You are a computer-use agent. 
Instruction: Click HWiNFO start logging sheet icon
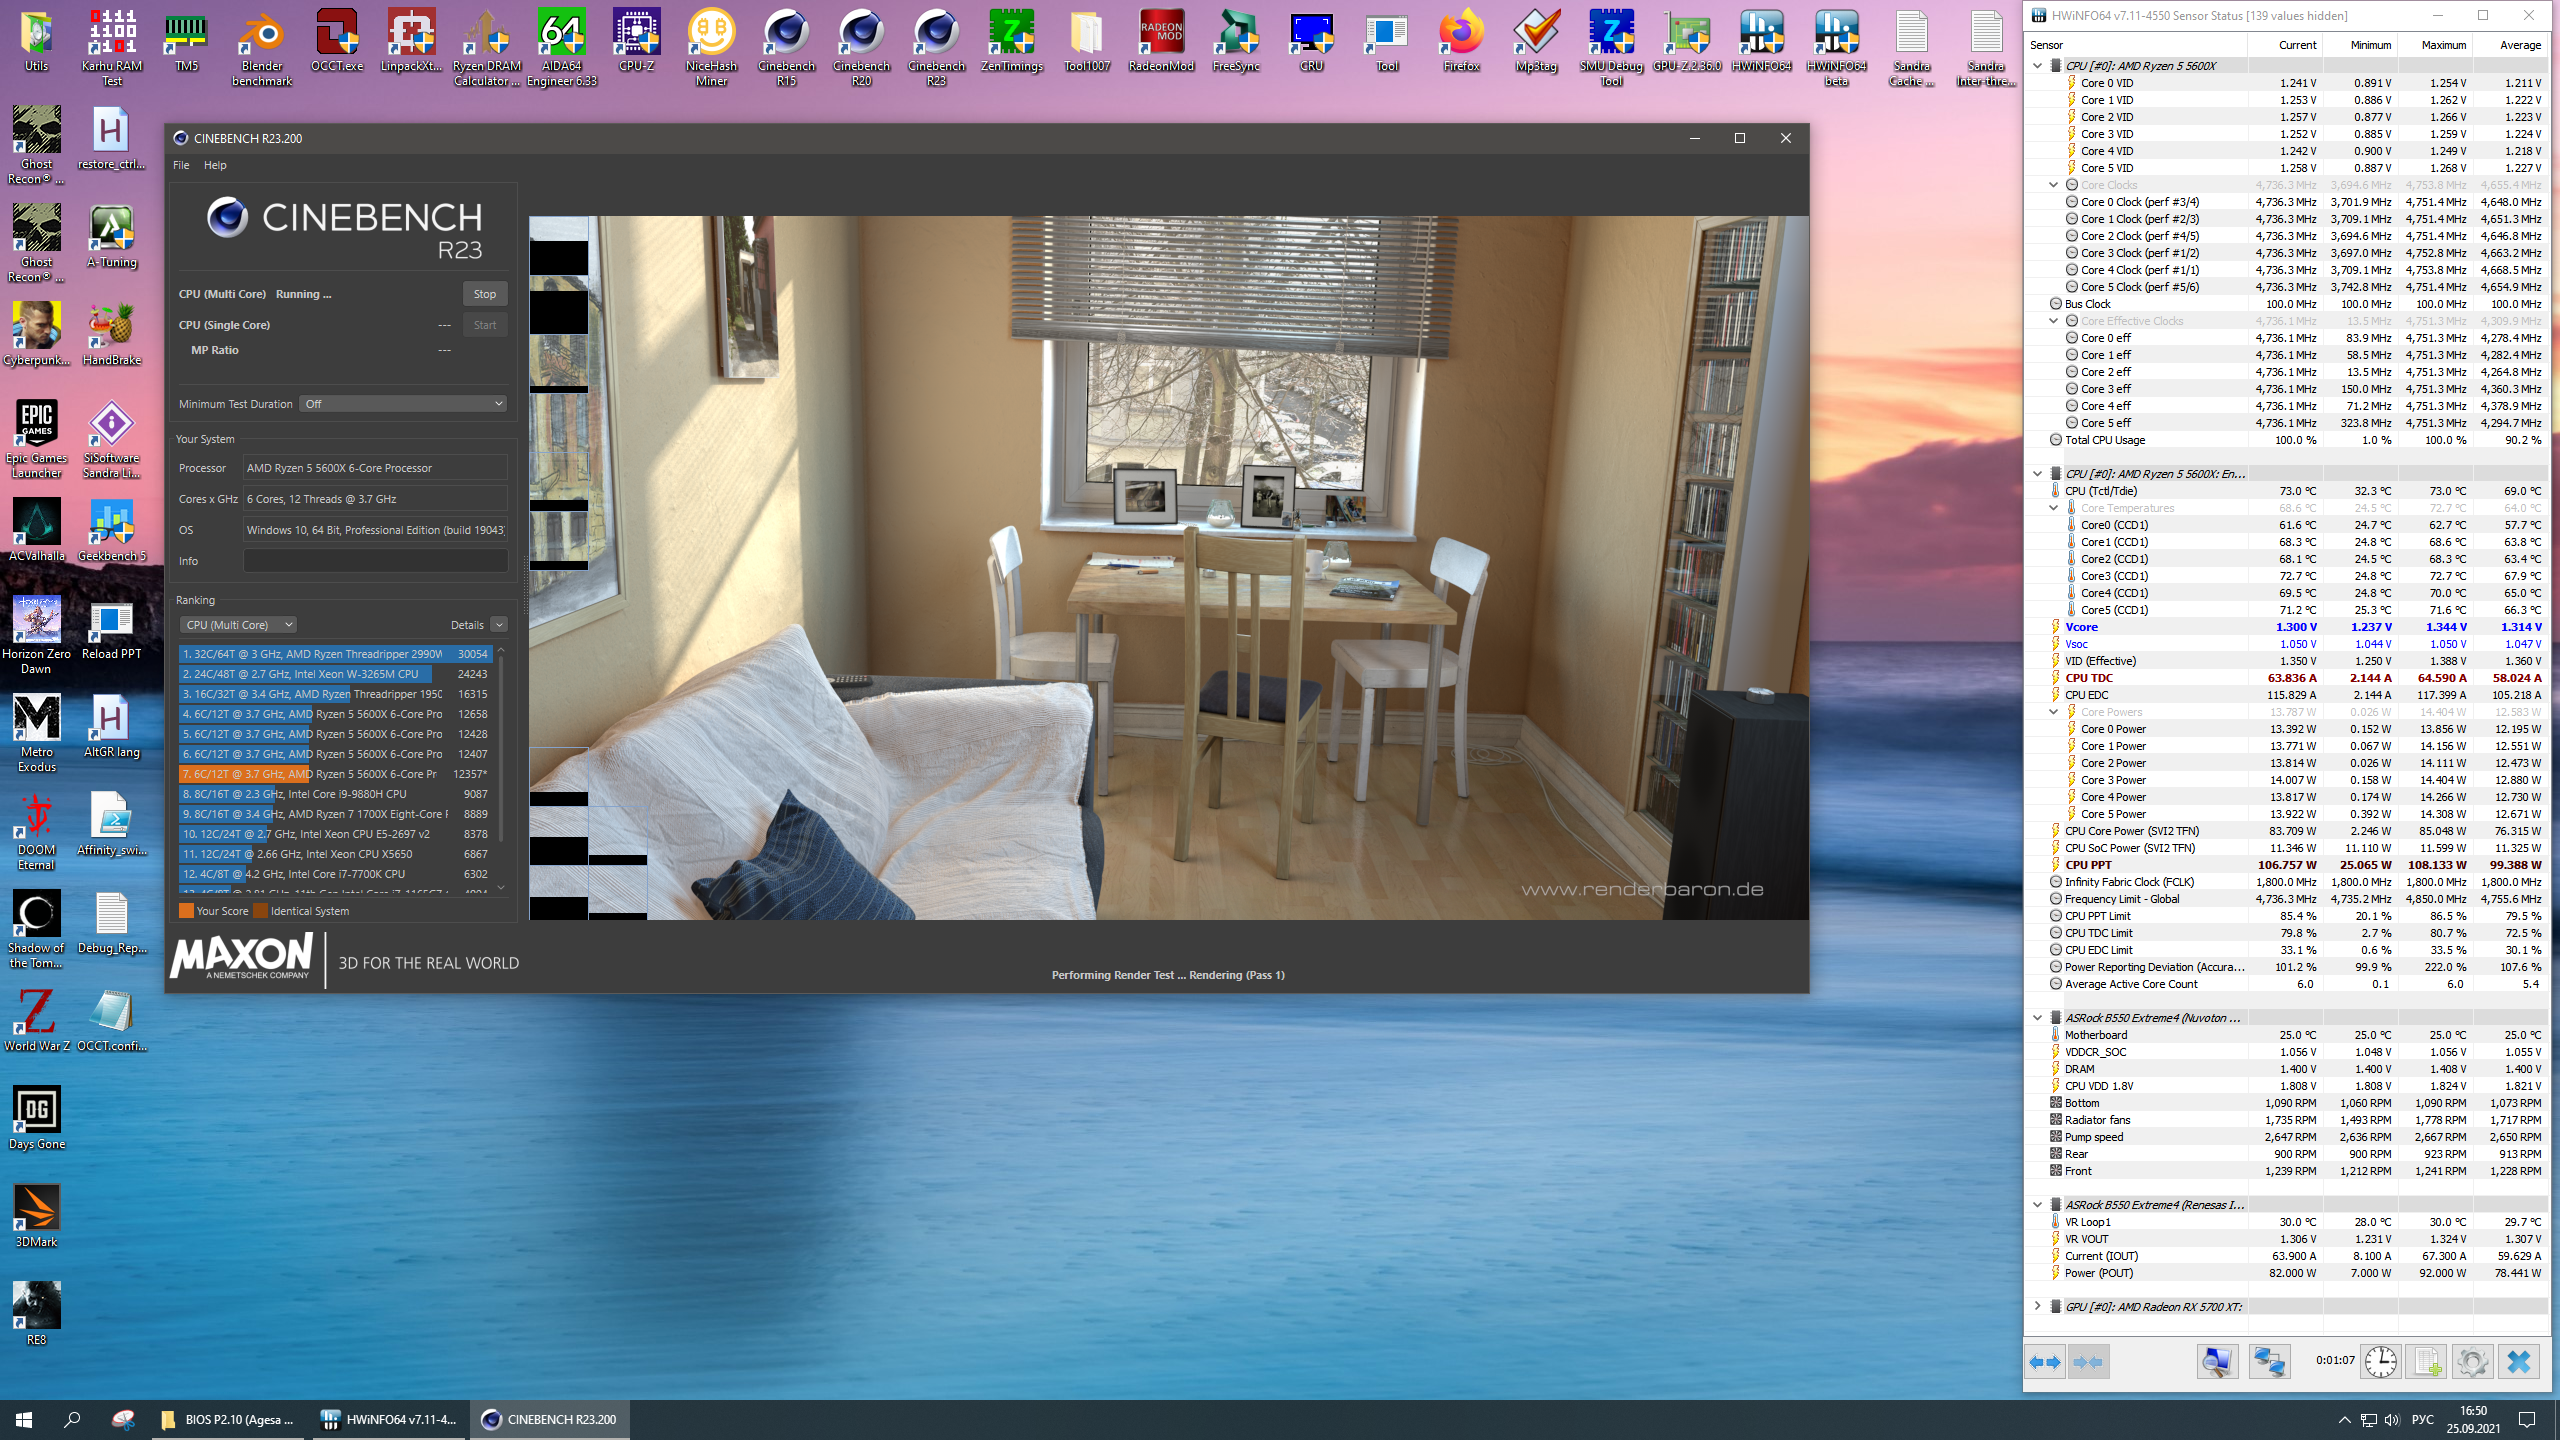2426,1362
